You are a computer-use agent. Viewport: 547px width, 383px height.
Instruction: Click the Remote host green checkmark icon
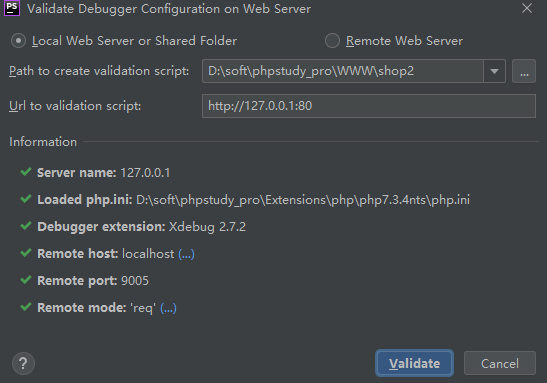pos(26,253)
